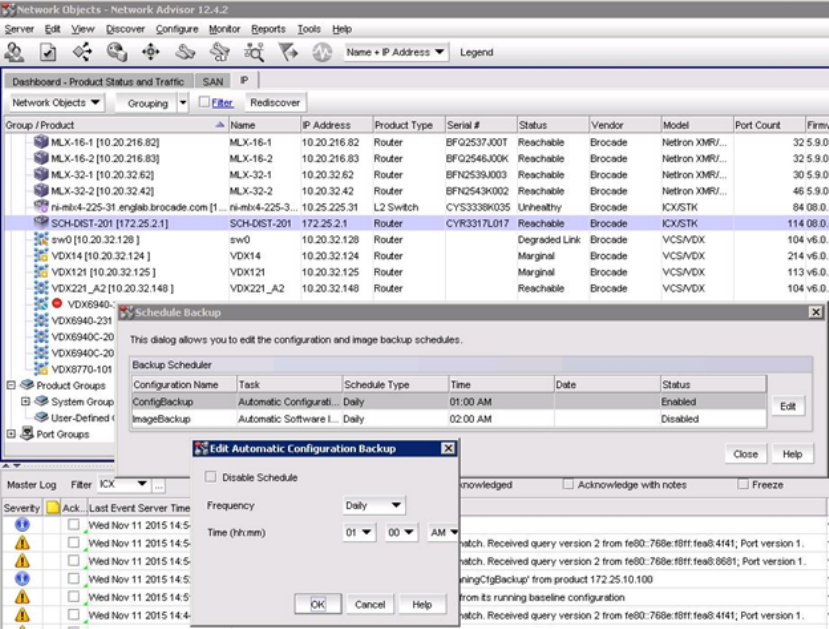The height and width of the screenshot is (629, 829).
Task: Click the Port Groups icon
Action: click(27, 434)
